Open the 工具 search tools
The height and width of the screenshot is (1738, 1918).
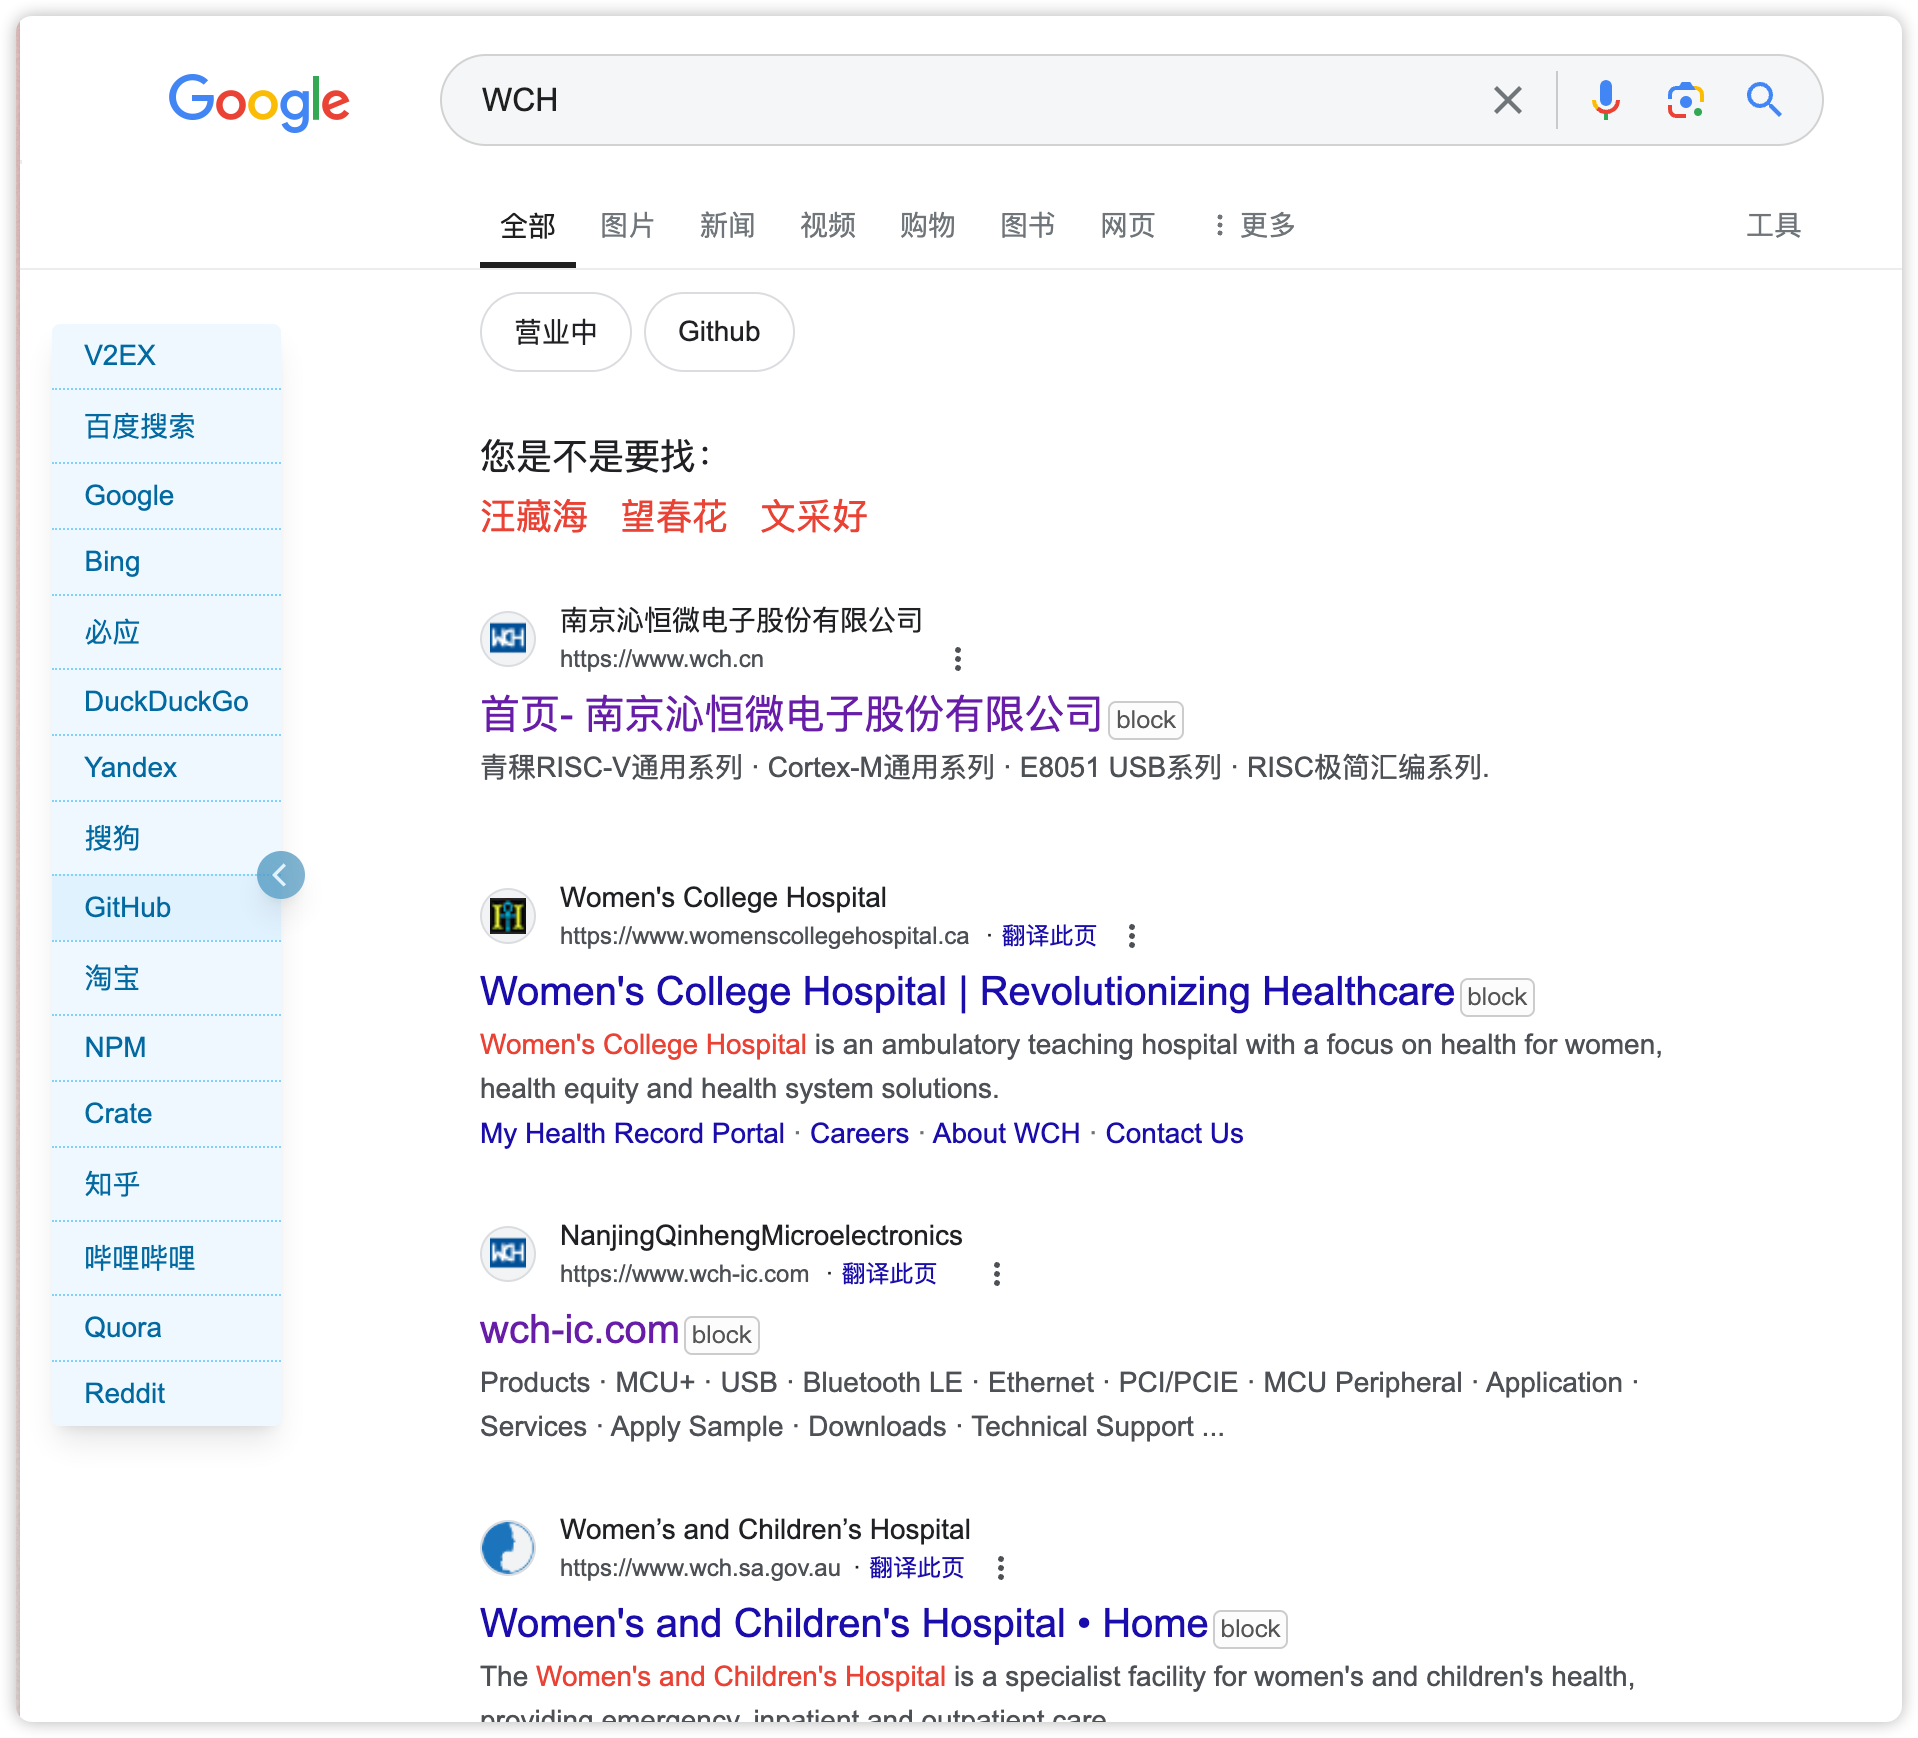click(x=1773, y=226)
